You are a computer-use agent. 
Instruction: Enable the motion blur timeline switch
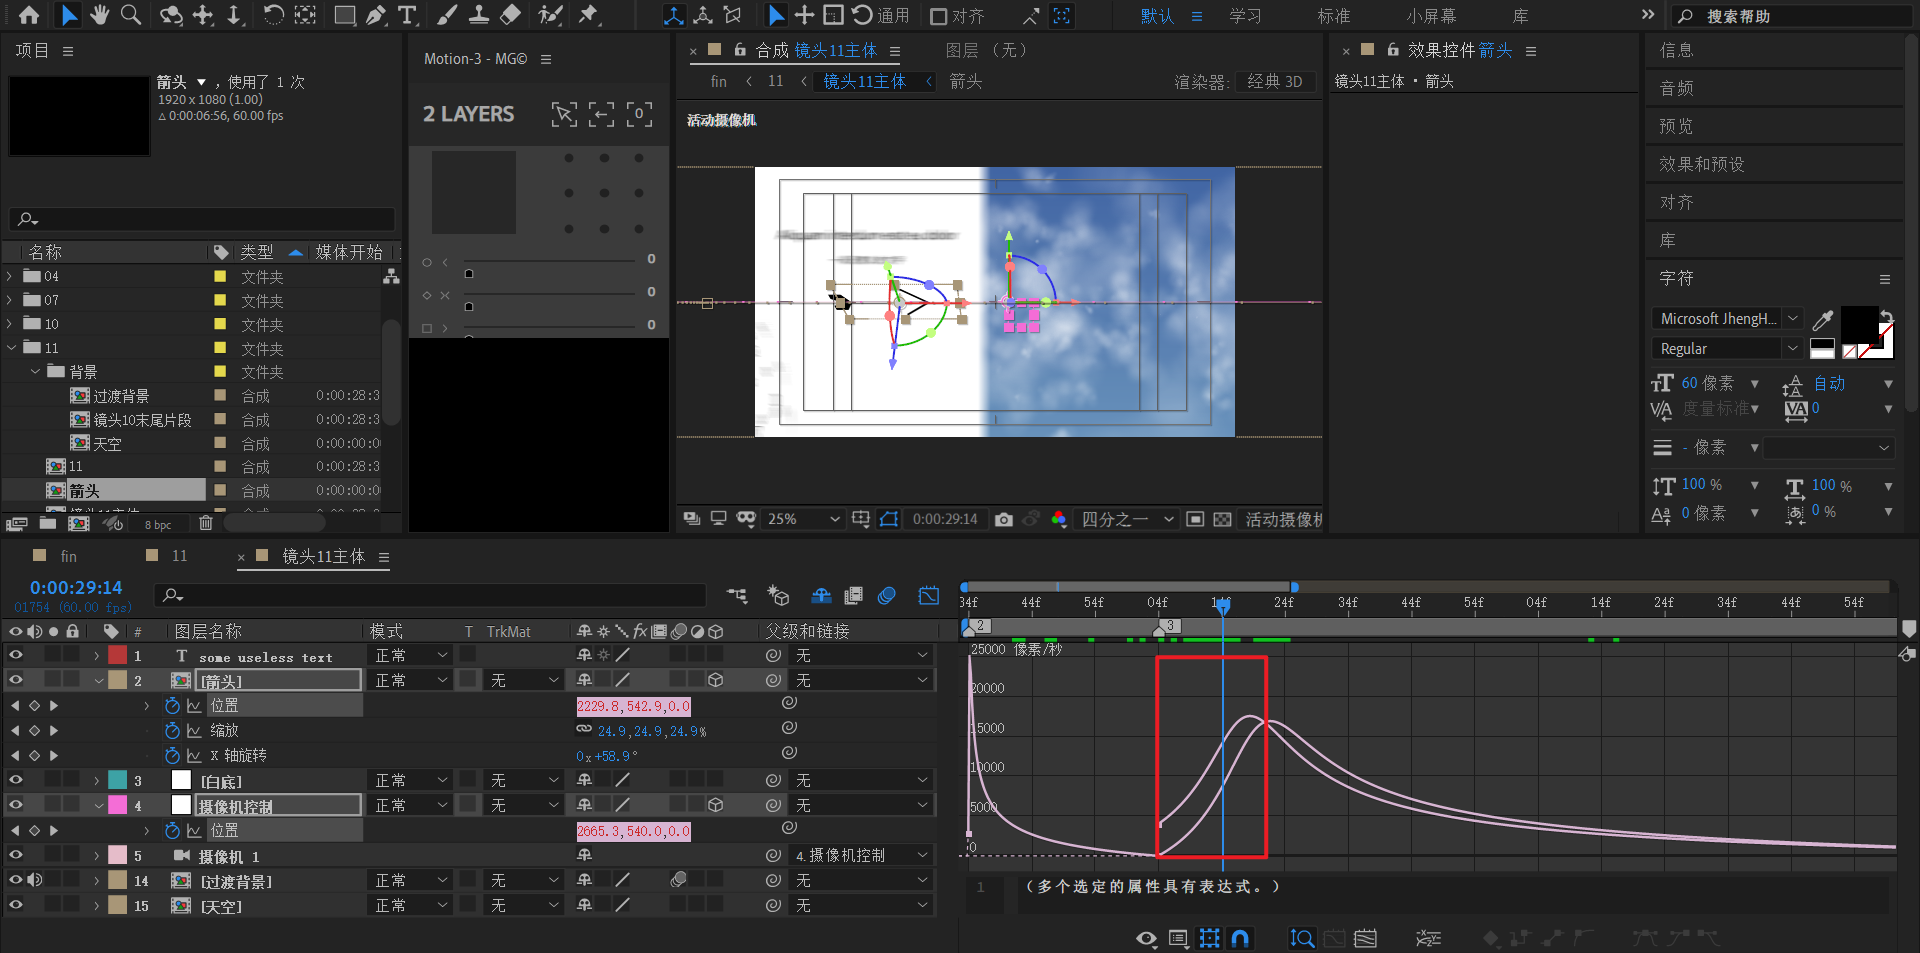tap(886, 596)
